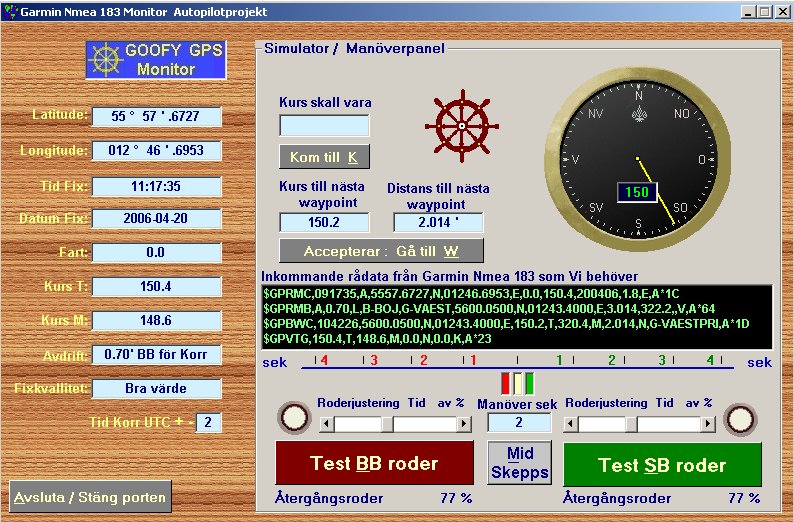Click the green 2 marker on sek scale

[612, 360]
